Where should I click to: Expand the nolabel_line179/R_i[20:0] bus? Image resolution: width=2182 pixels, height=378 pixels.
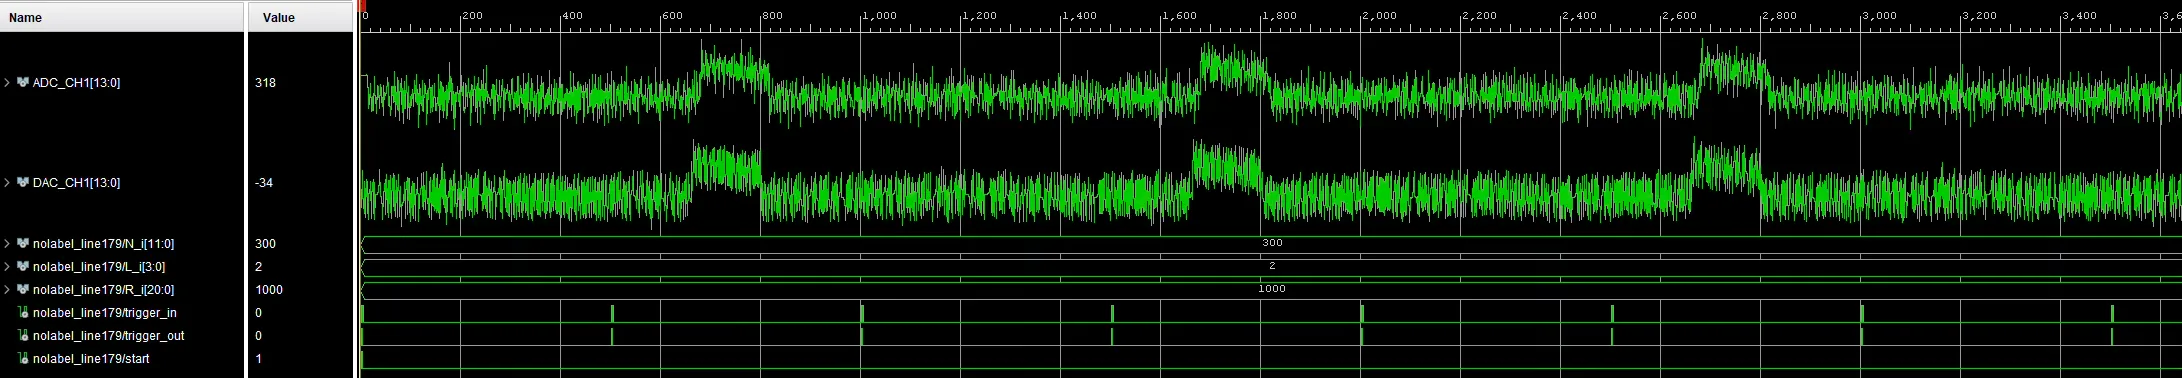7,290
